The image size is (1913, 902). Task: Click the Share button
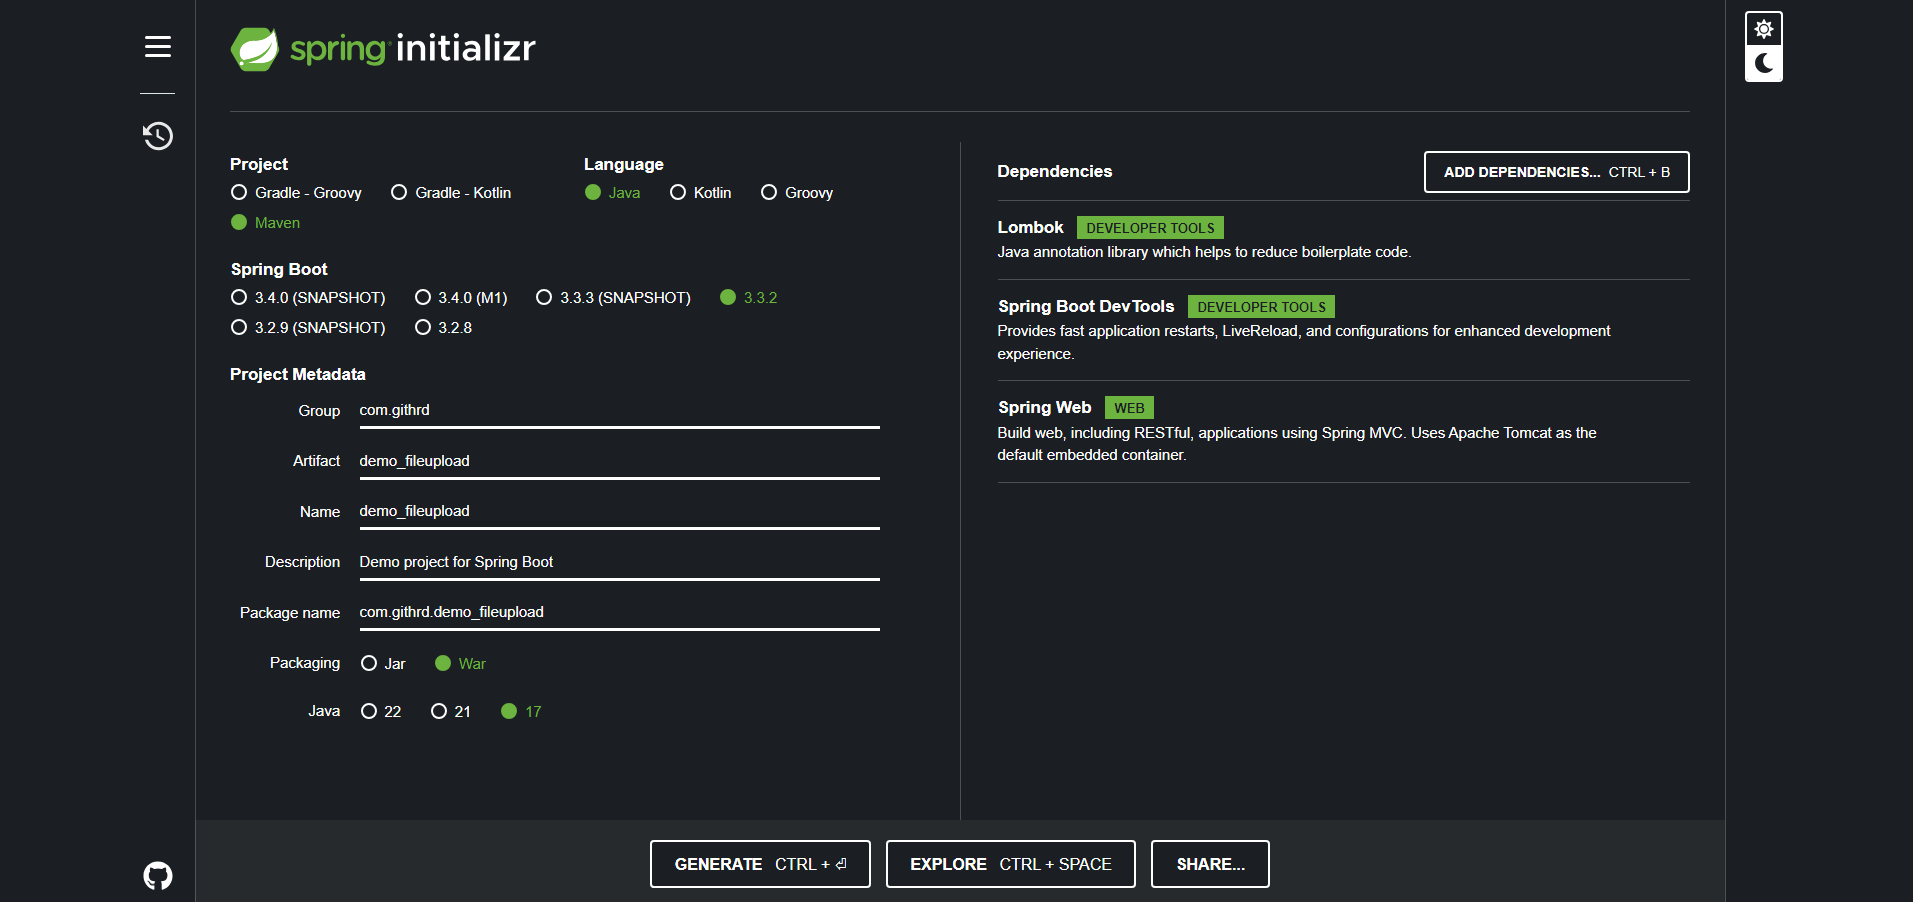click(x=1210, y=864)
